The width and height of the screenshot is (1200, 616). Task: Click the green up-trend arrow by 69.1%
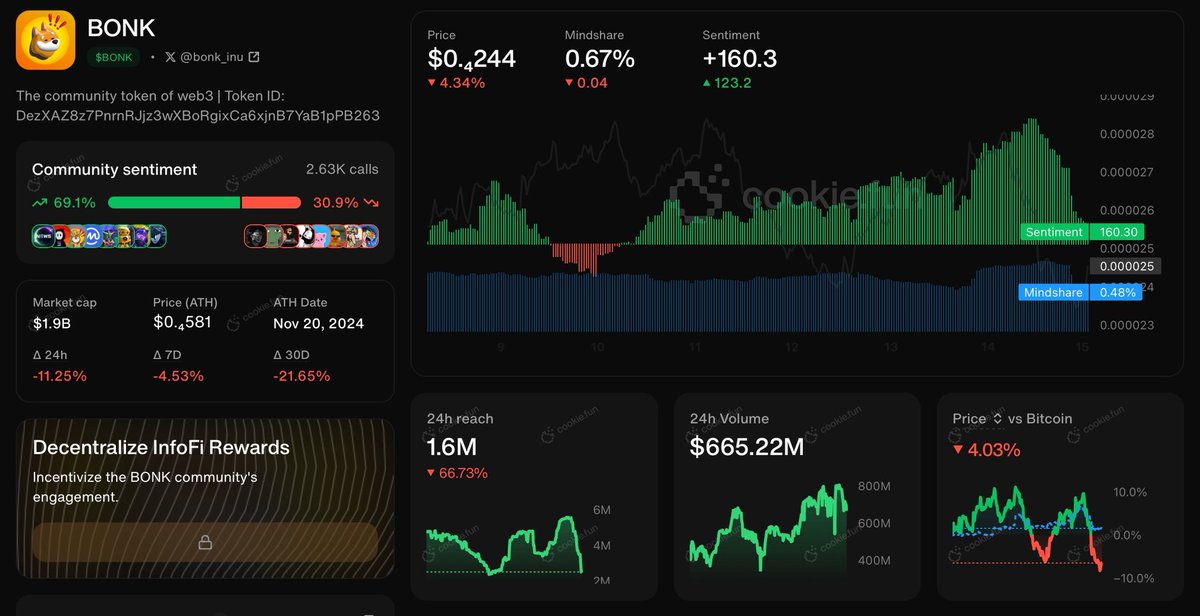pyautogui.click(x=40, y=203)
